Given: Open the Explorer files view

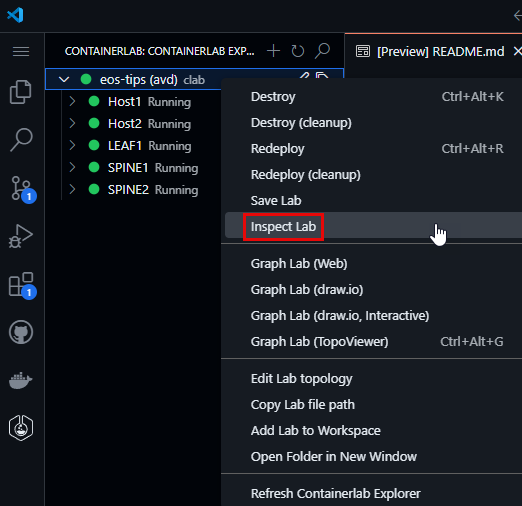Looking at the screenshot, I should click(x=21, y=92).
